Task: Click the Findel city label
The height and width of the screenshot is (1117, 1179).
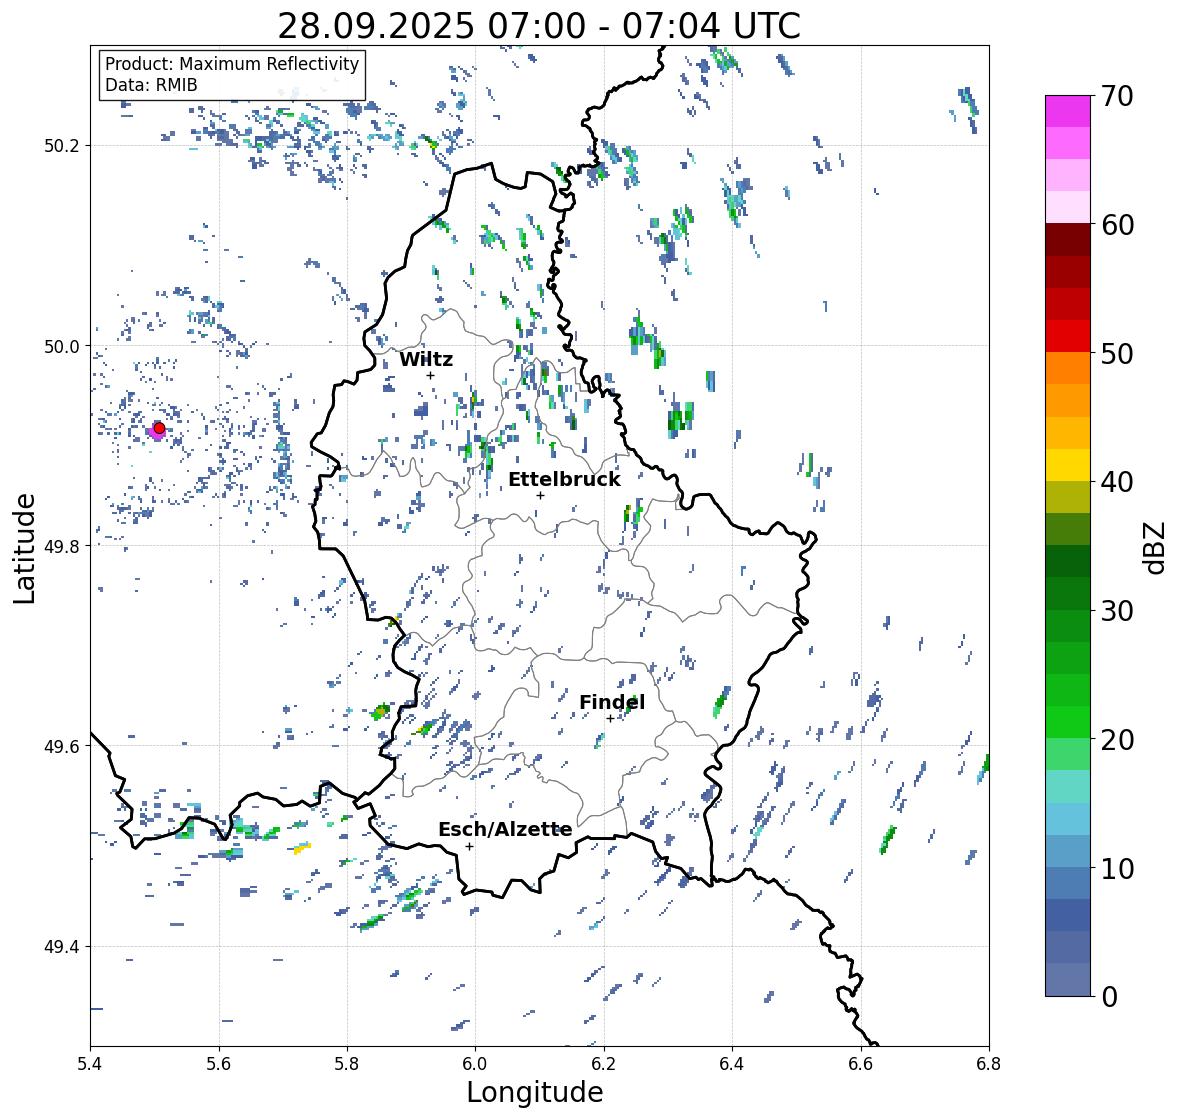Action: click(x=612, y=702)
